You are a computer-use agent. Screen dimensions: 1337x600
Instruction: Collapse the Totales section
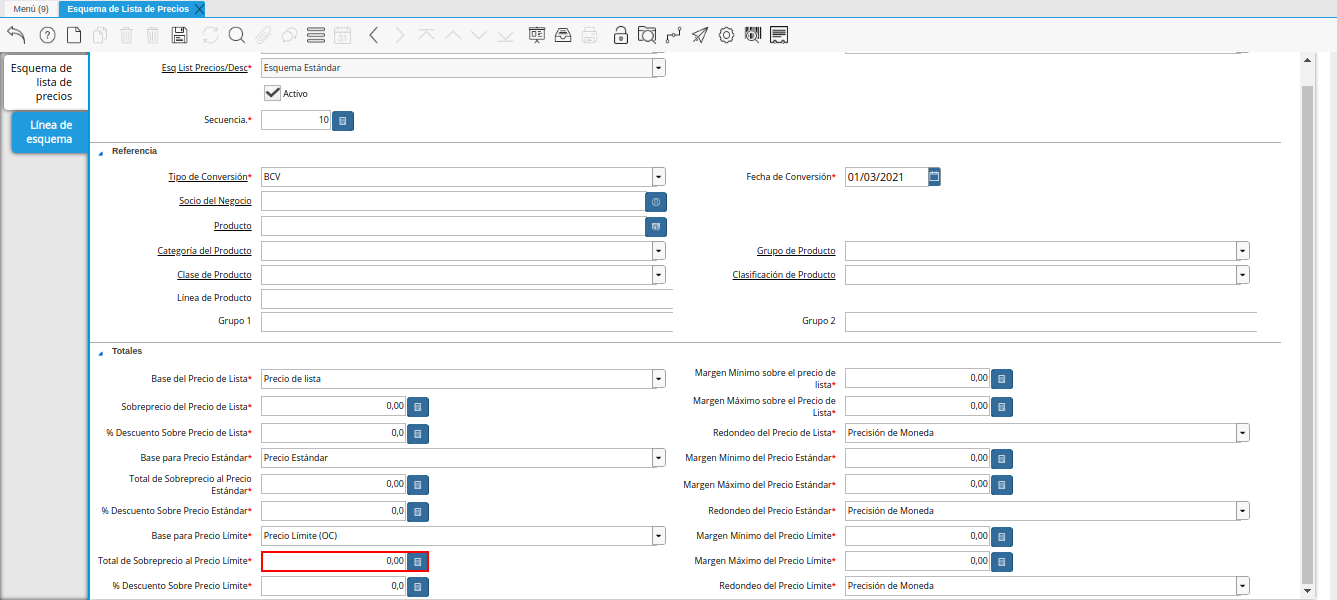coord(100,353)
